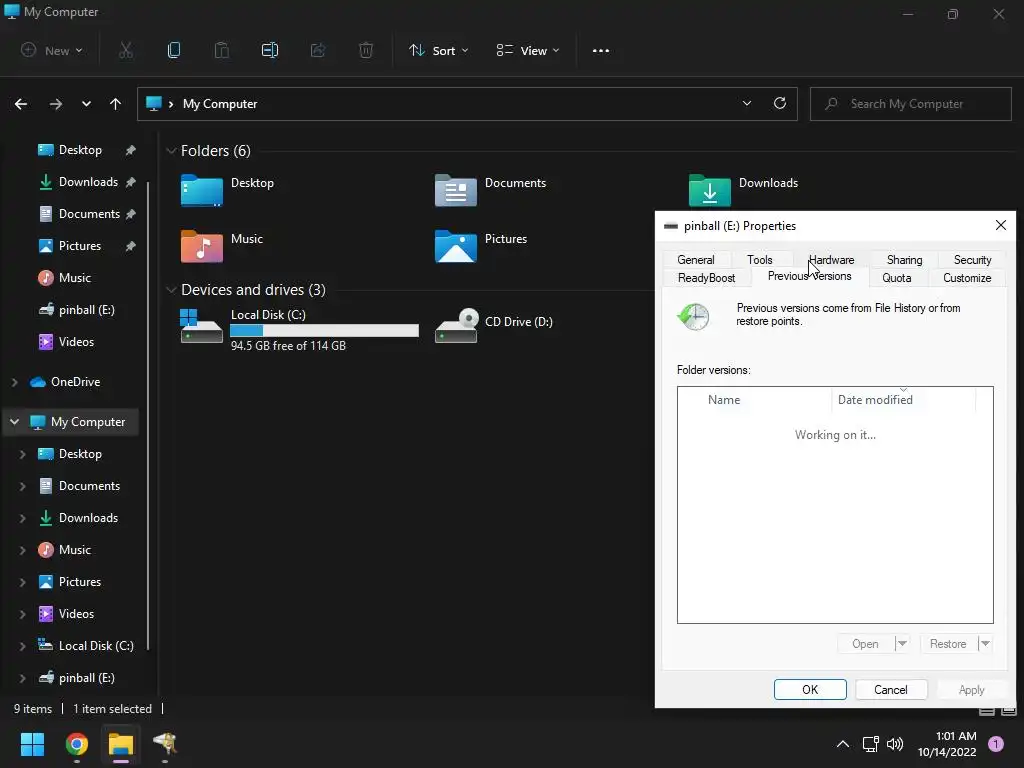Screen dimensions: 1024x768
Task: Click the Date modified column header
Action: click(x=904, y=400)
